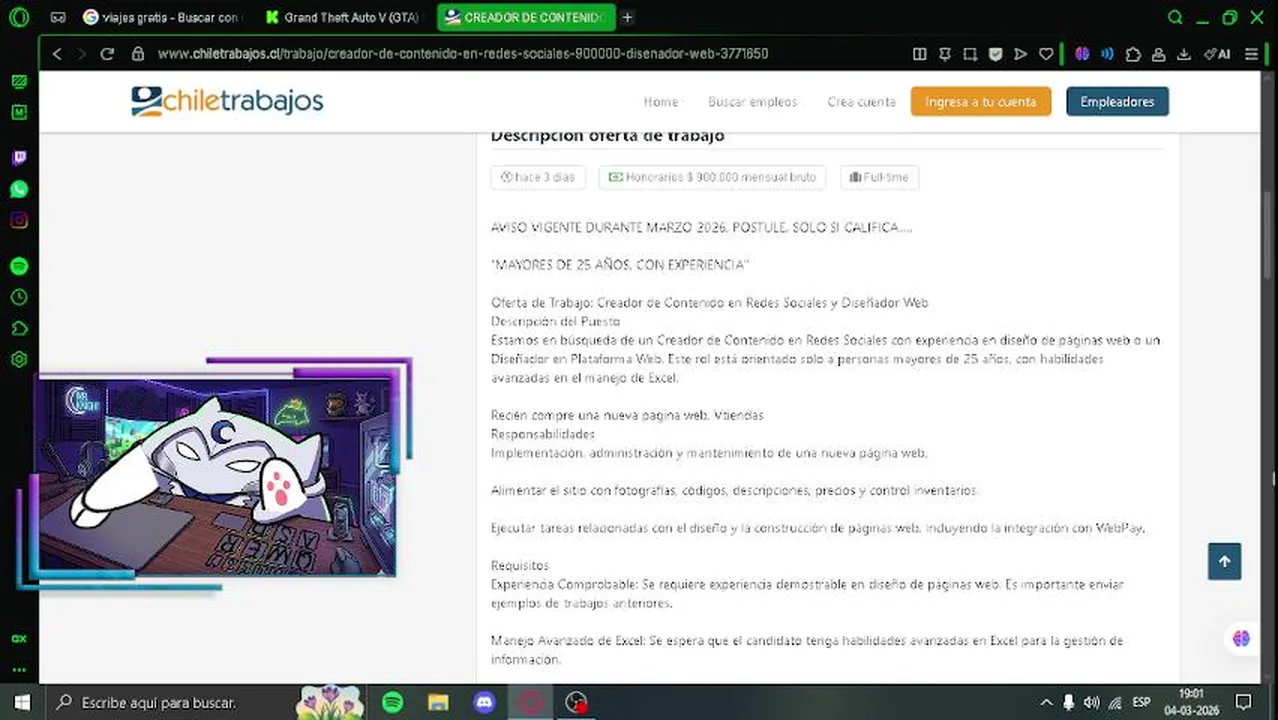Open Discord from the taskbar
Screen dimensions: 1278x720
[x=484, y=702]
